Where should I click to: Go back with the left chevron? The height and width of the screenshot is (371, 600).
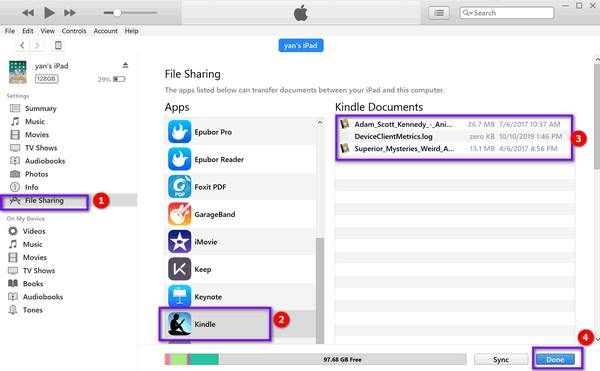pyautogui.click(x=23, y=46)
